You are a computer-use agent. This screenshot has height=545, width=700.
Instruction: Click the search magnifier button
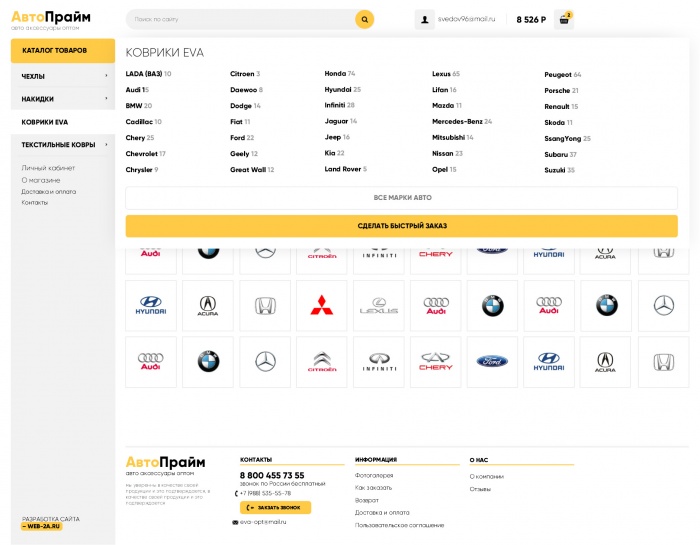pos(364,19)
